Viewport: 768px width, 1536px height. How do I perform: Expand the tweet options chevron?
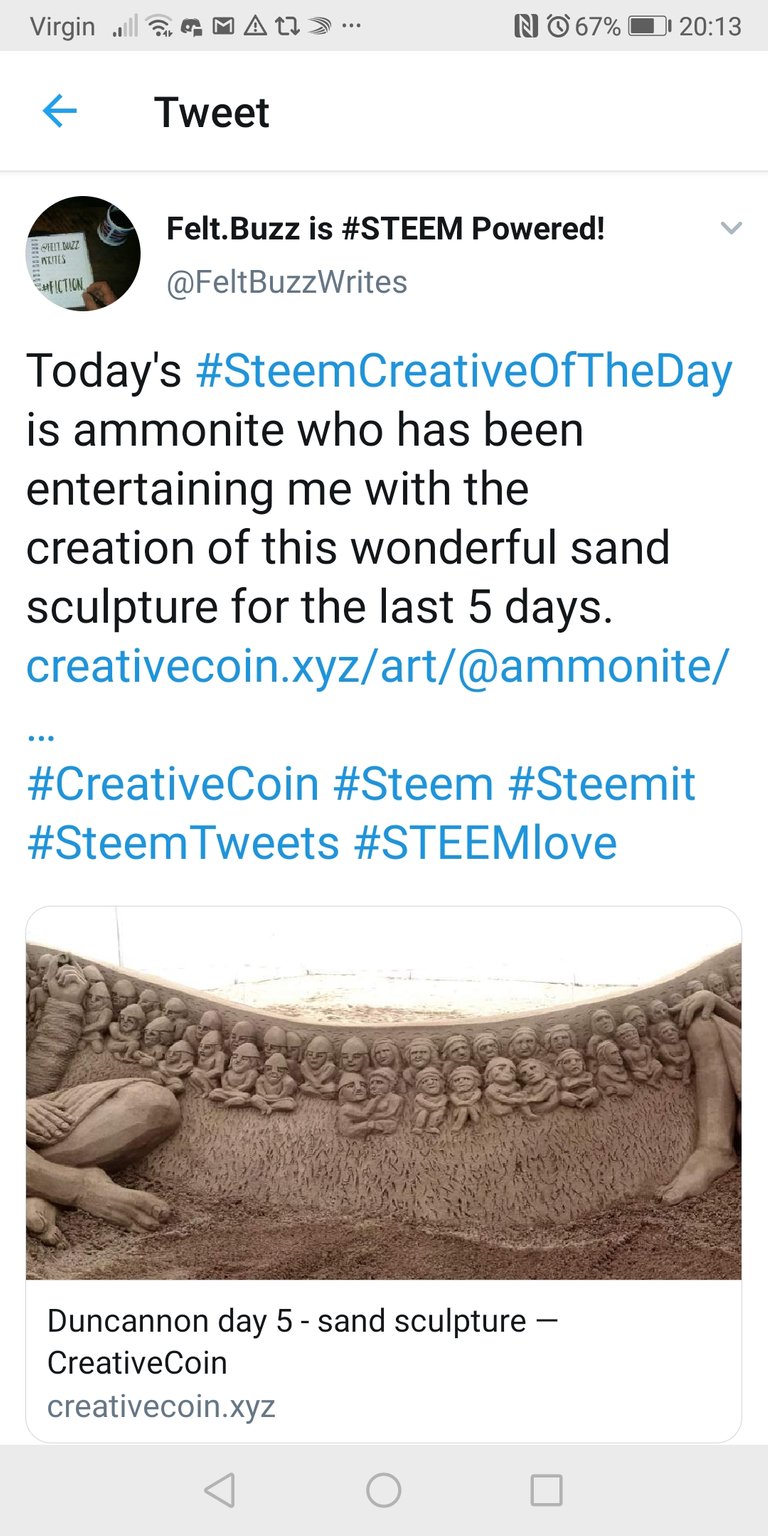pyautogui.click(x=731, y=229)
